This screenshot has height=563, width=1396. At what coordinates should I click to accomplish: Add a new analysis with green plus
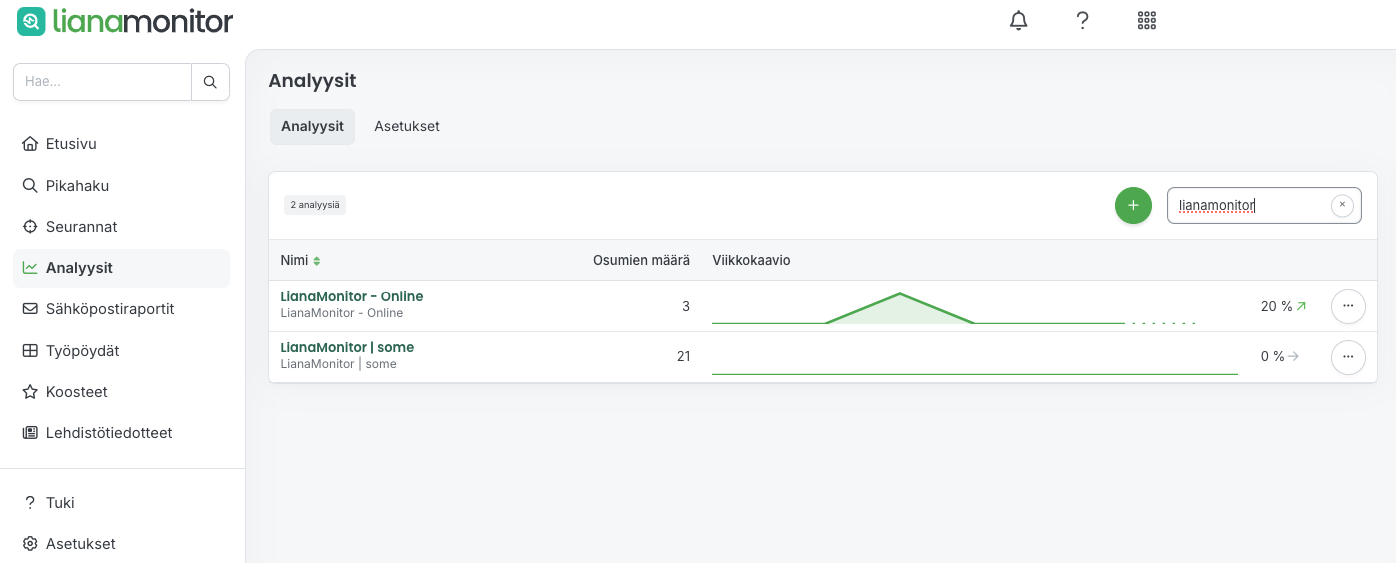pos(1133,206)
